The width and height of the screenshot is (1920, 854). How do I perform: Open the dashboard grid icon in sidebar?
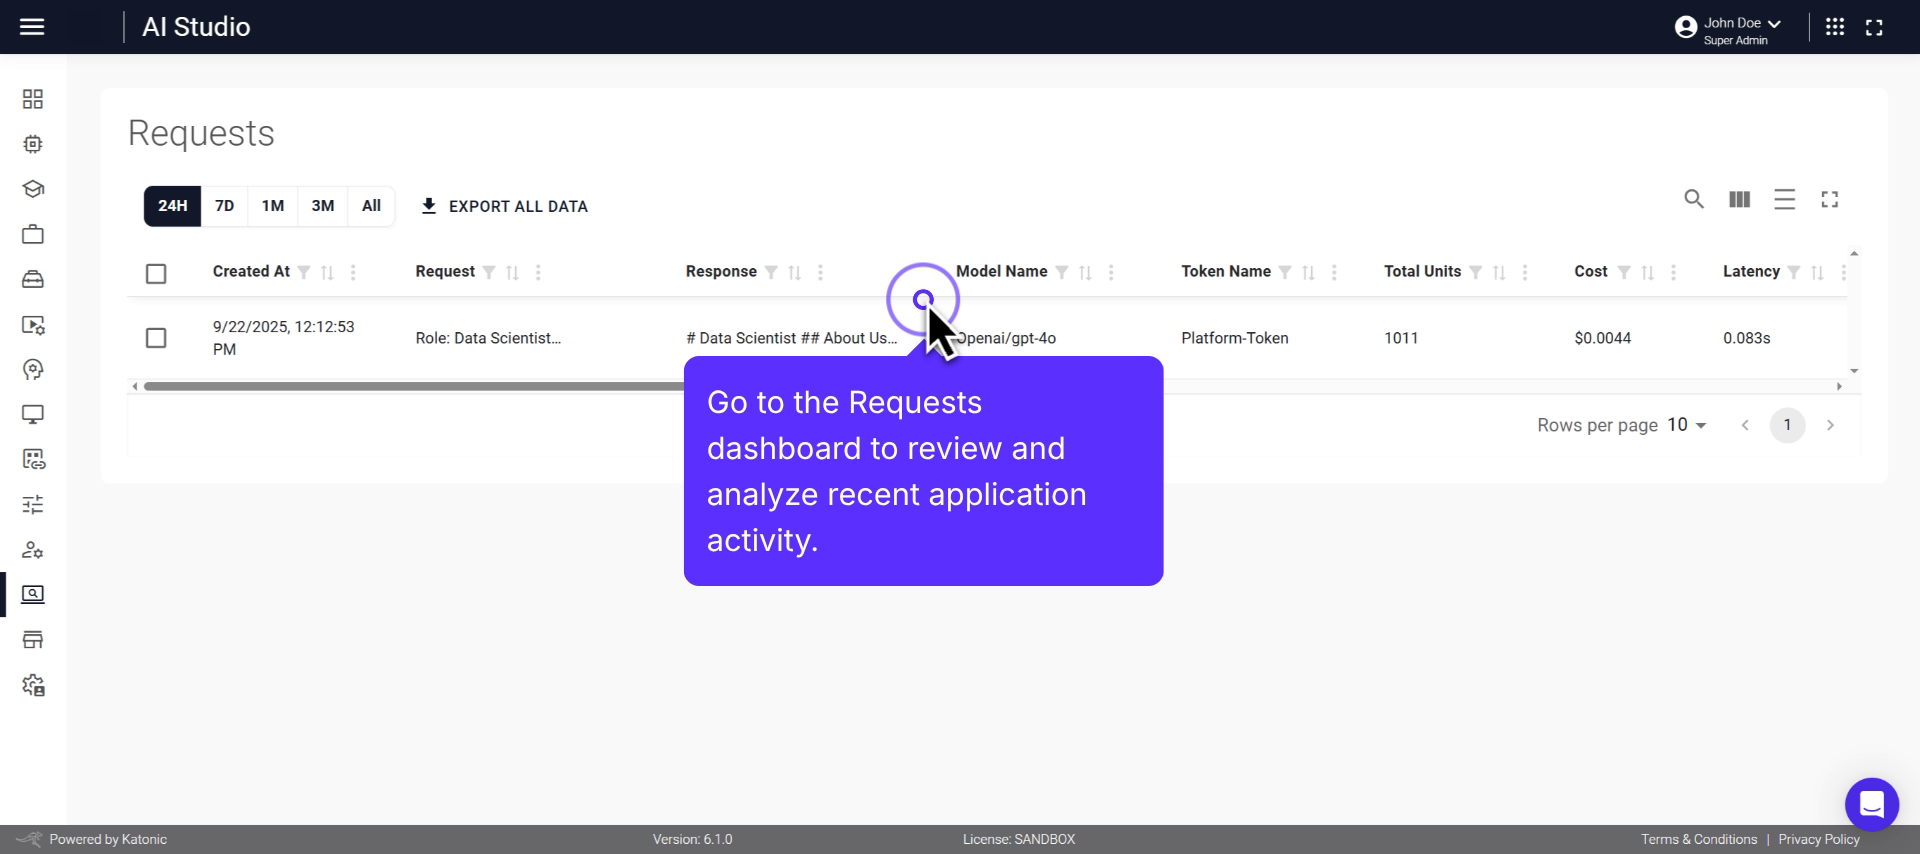[x=33, y=99]
